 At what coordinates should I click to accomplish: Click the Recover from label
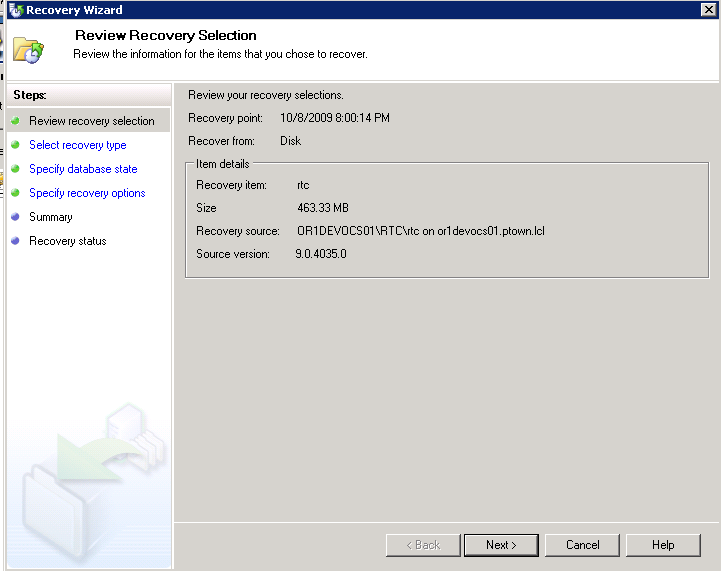tap(221, 141)
